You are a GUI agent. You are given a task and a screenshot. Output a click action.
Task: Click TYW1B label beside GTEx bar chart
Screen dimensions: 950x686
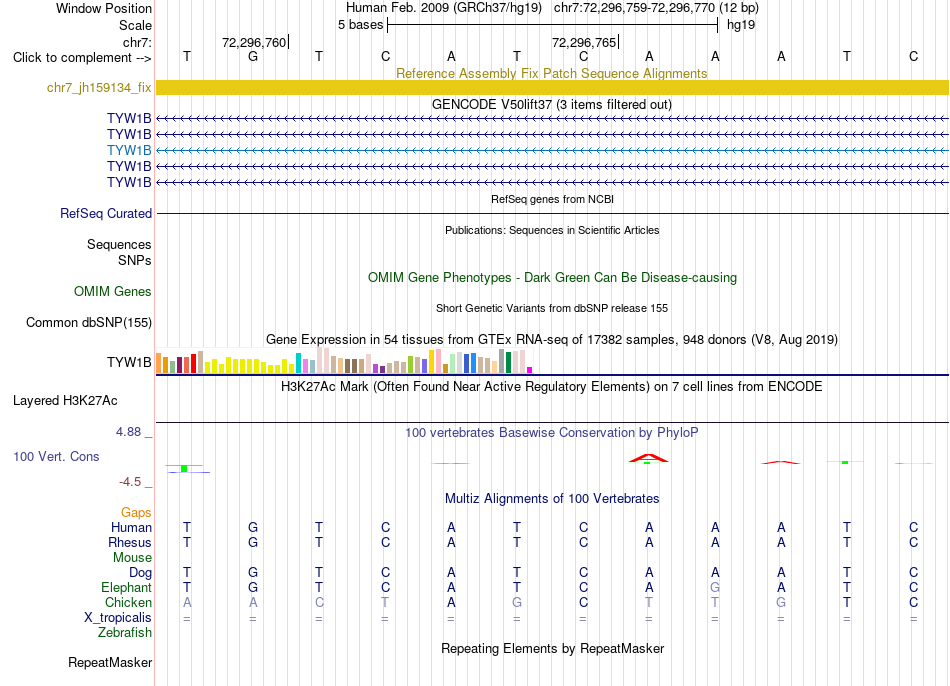click(x=129, y=362)
